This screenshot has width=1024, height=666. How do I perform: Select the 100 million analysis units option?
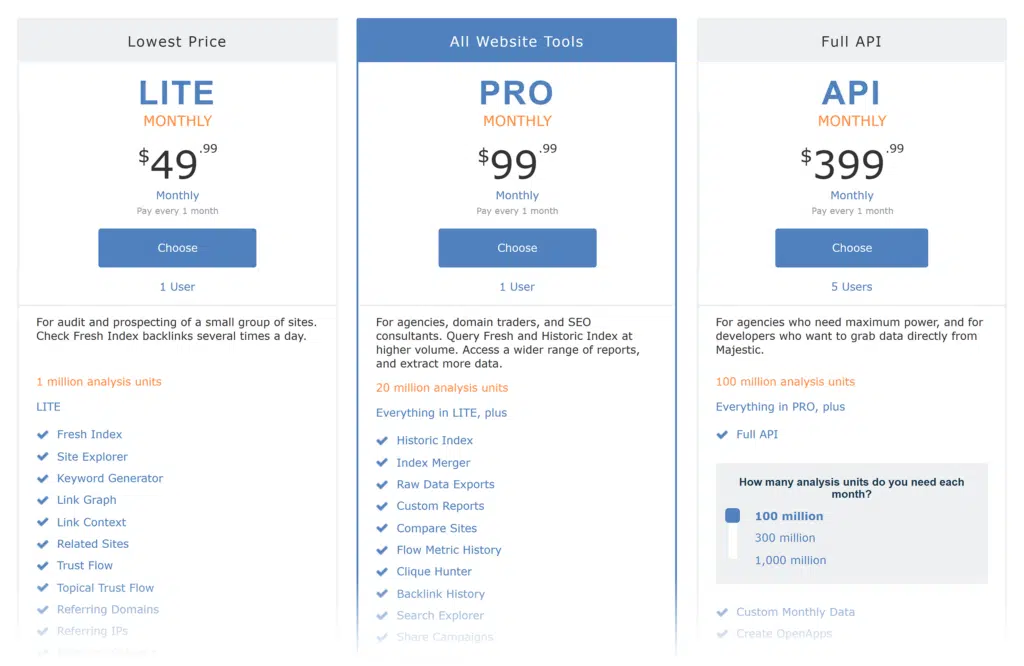pos(789,516)
